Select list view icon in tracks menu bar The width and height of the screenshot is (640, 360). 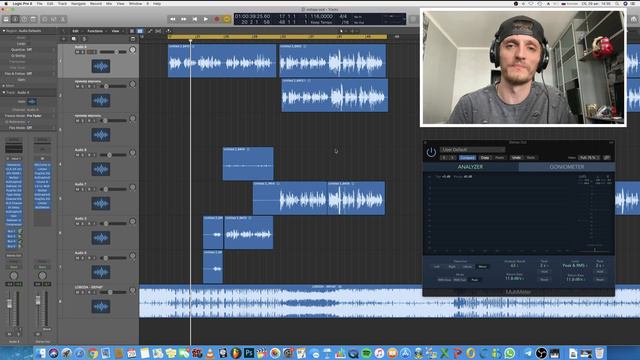132,31
